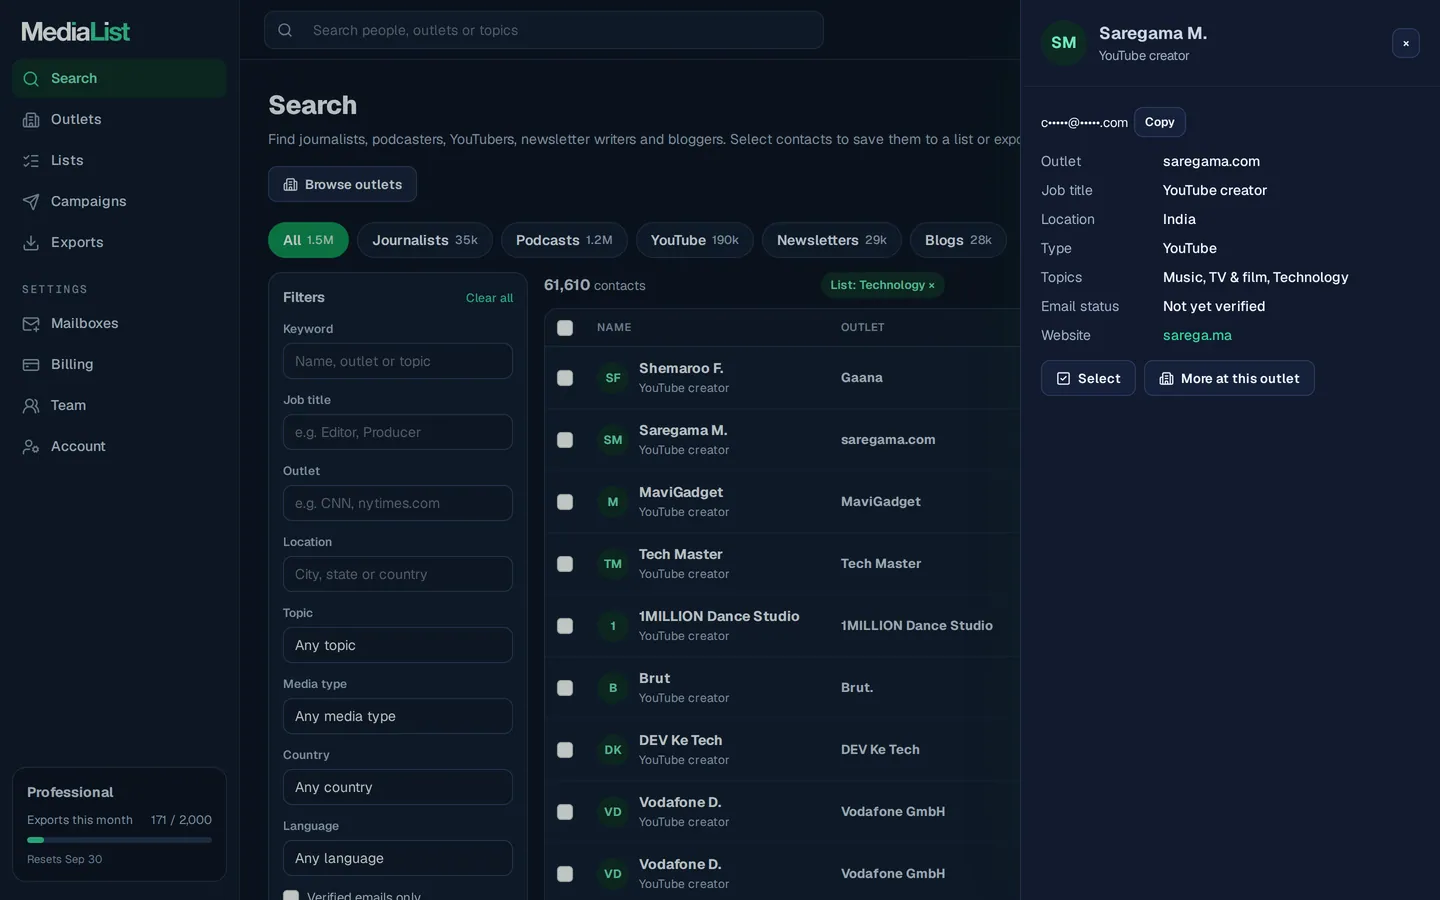Click the TM avatar beside Tech Master
This screenshot has width=1440, height=900.
coord(613,564)
